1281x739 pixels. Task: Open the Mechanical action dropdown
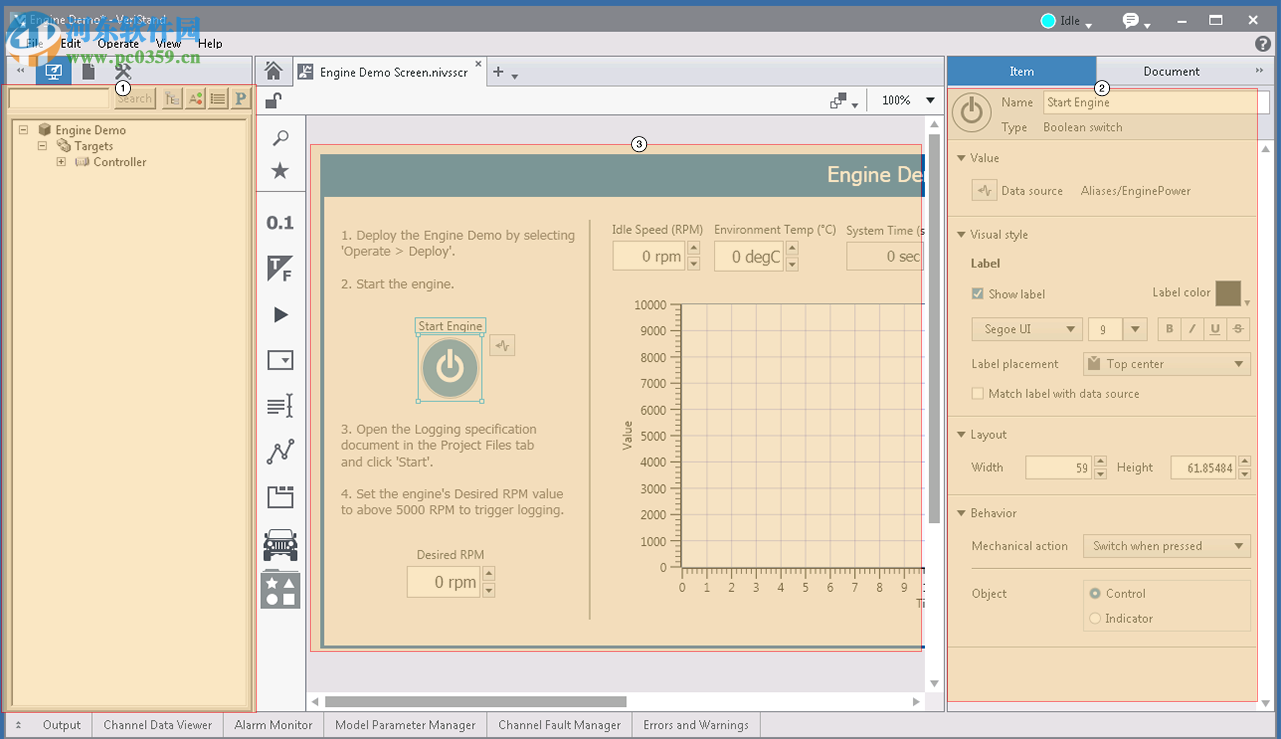tap(1166, 546)
